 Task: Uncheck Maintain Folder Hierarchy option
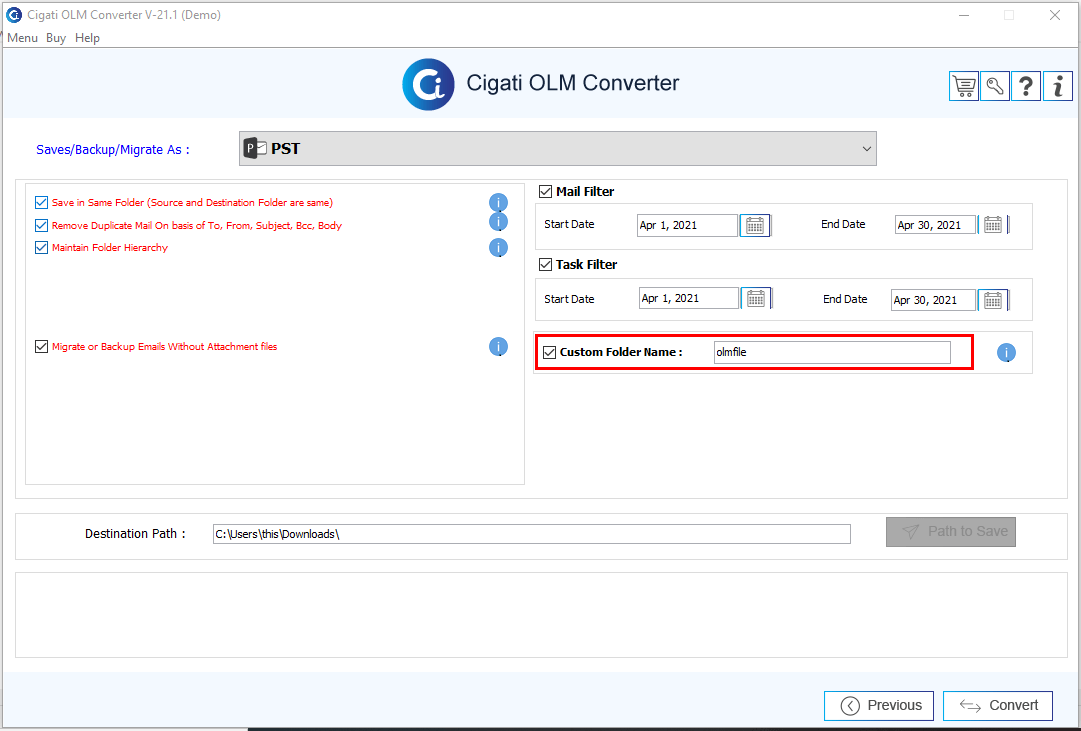coord(41,248)
